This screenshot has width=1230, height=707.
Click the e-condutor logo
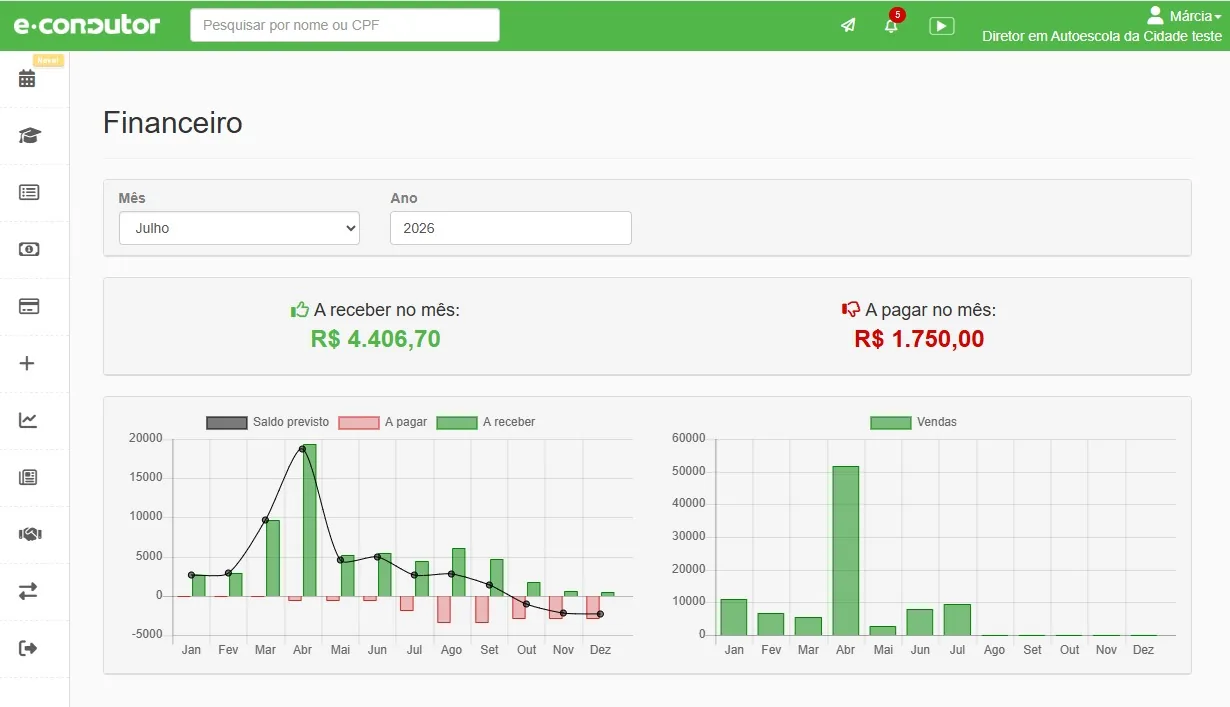(87, 25)
